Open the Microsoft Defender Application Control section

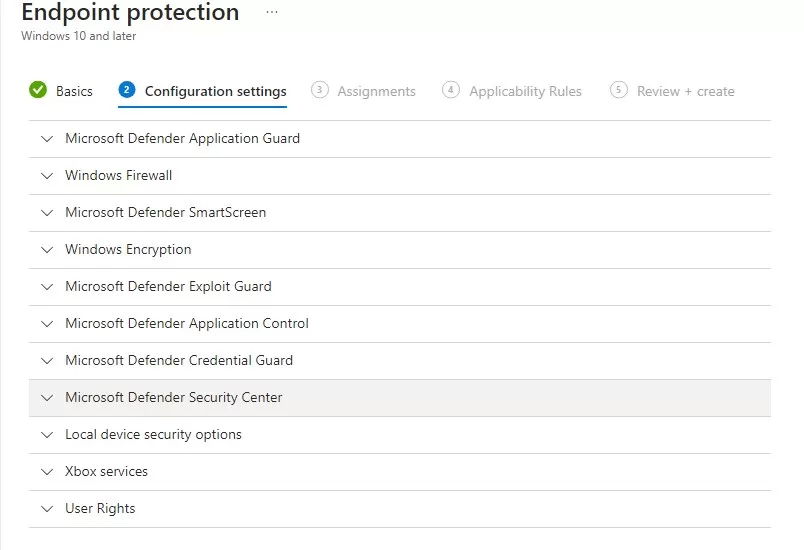pyautogui.click(x=400, y=324)
